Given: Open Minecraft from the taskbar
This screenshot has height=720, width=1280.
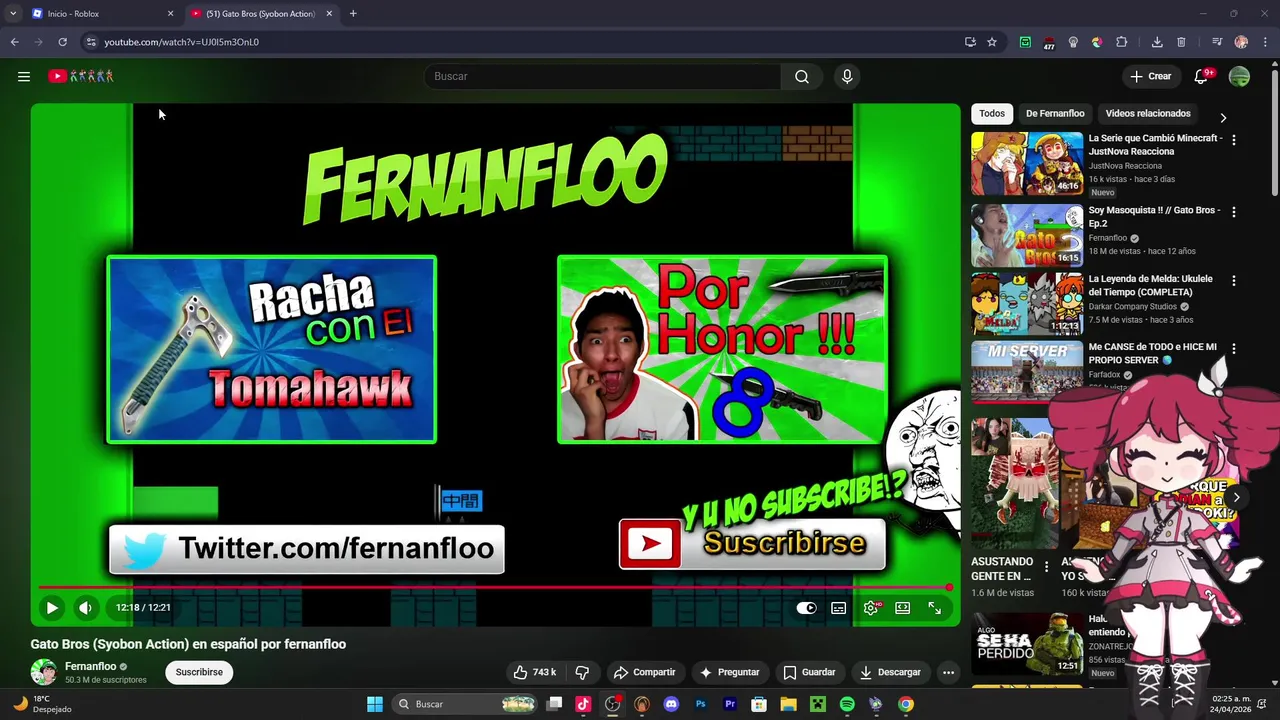Looking at the screenshot, I should point(817,704).
